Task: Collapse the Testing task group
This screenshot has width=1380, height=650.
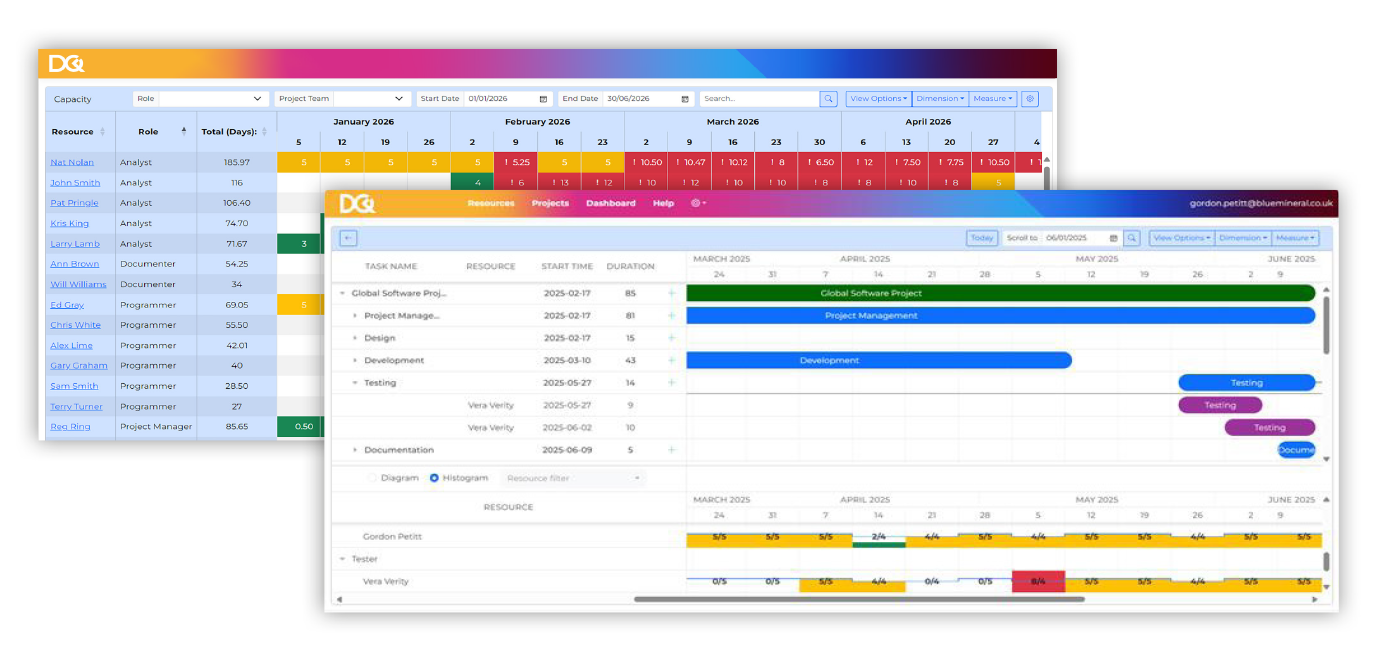Action: pyautogui.click(x=355, y=383)
